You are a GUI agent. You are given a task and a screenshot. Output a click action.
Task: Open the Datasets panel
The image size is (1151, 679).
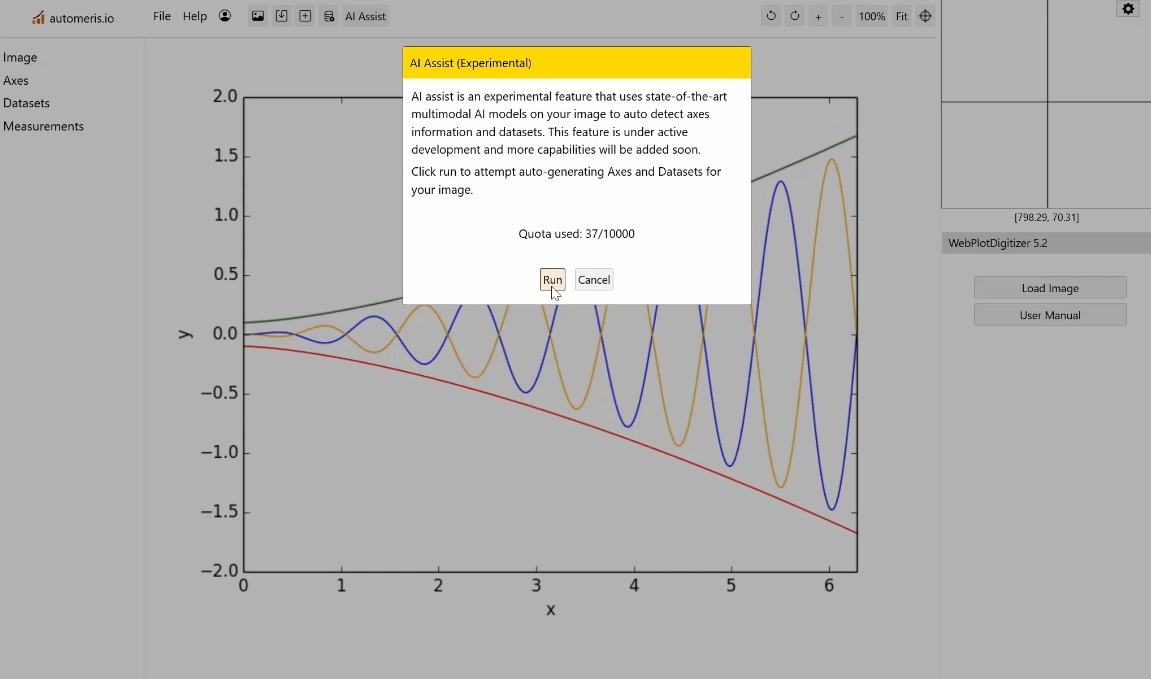tap(26, 103)
